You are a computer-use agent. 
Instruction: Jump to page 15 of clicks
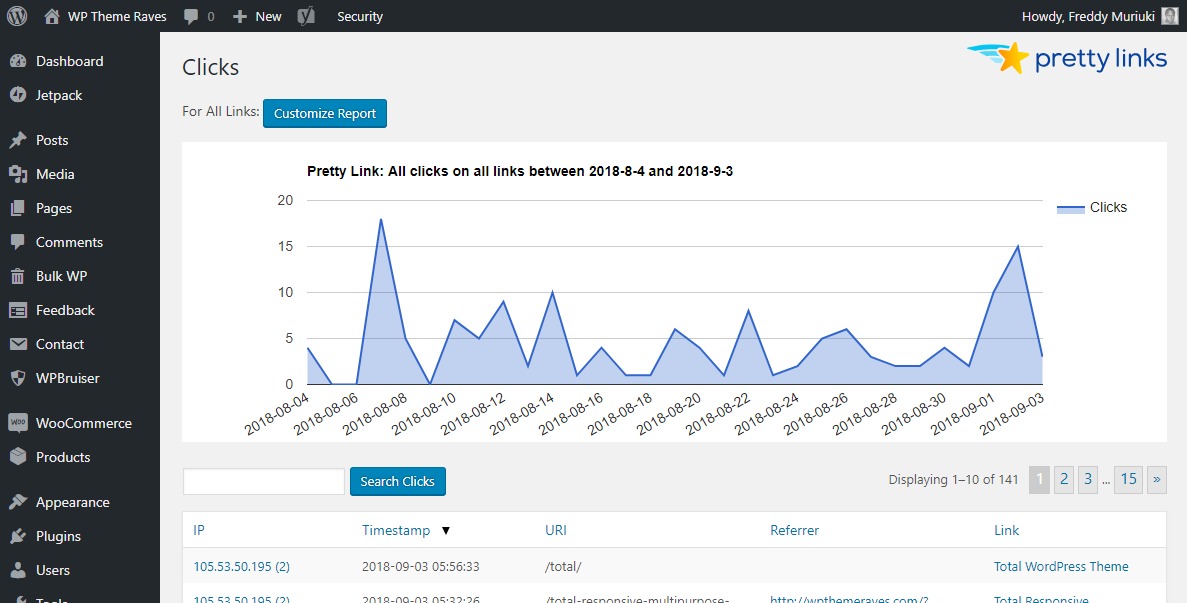click(1129, 479)
